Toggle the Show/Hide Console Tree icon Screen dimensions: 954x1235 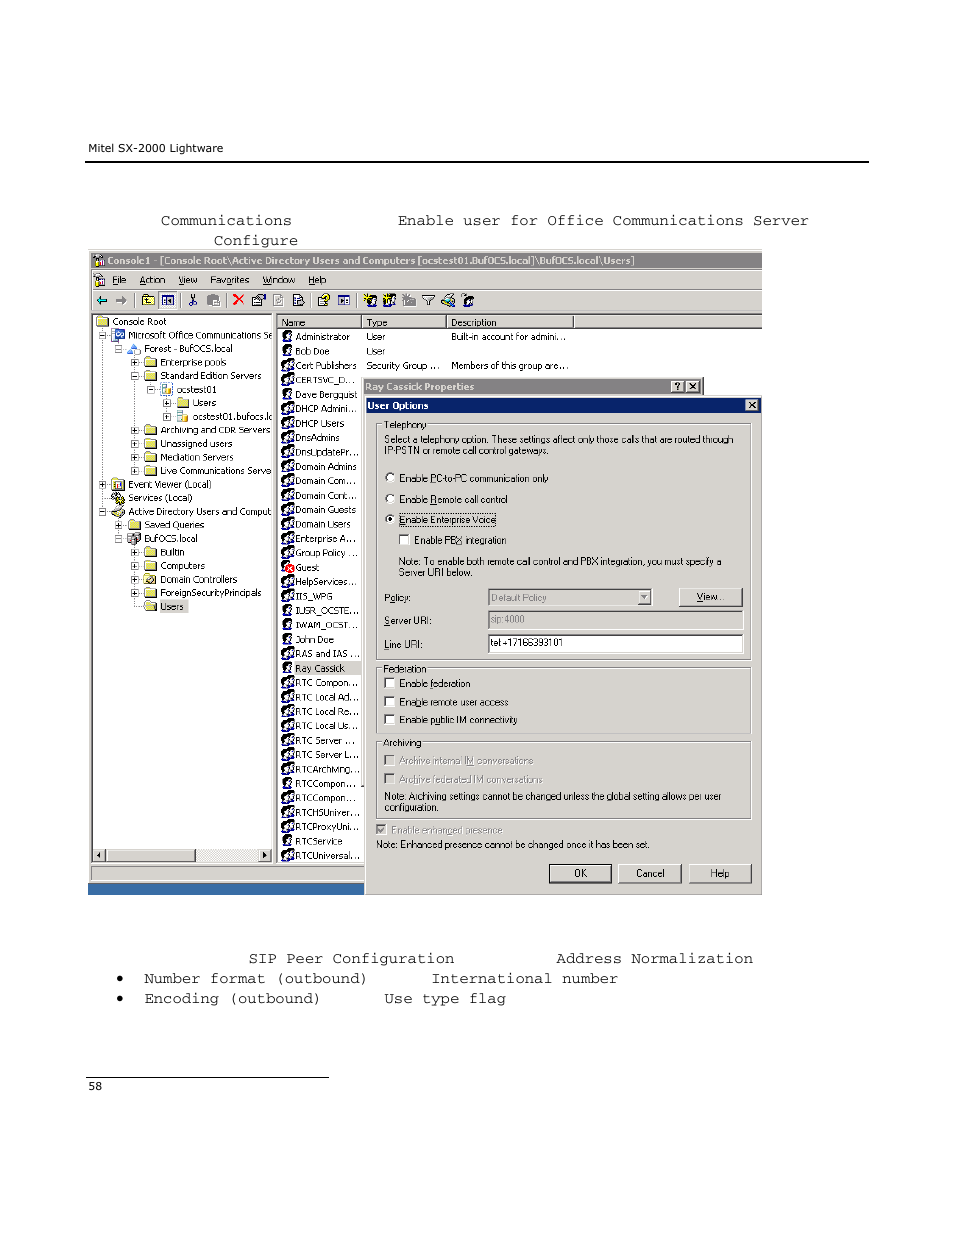click(168, 300)
